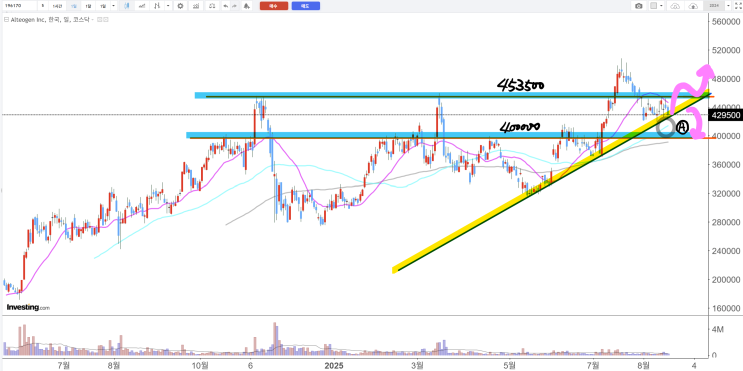The height and width of the screenshot is (371, 743).
Task: Click the 320000 price axis label
Action: 725,194
